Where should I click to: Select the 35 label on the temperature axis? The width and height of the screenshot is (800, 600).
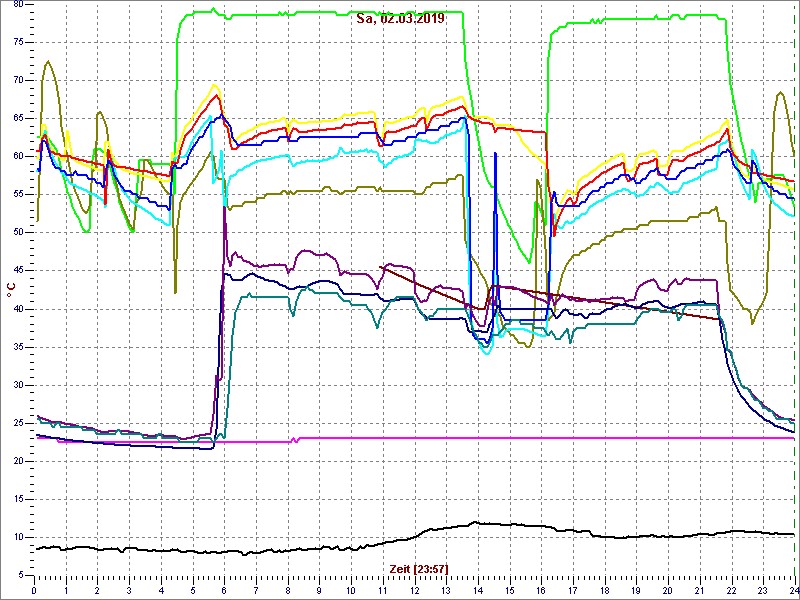coord(18,347)
